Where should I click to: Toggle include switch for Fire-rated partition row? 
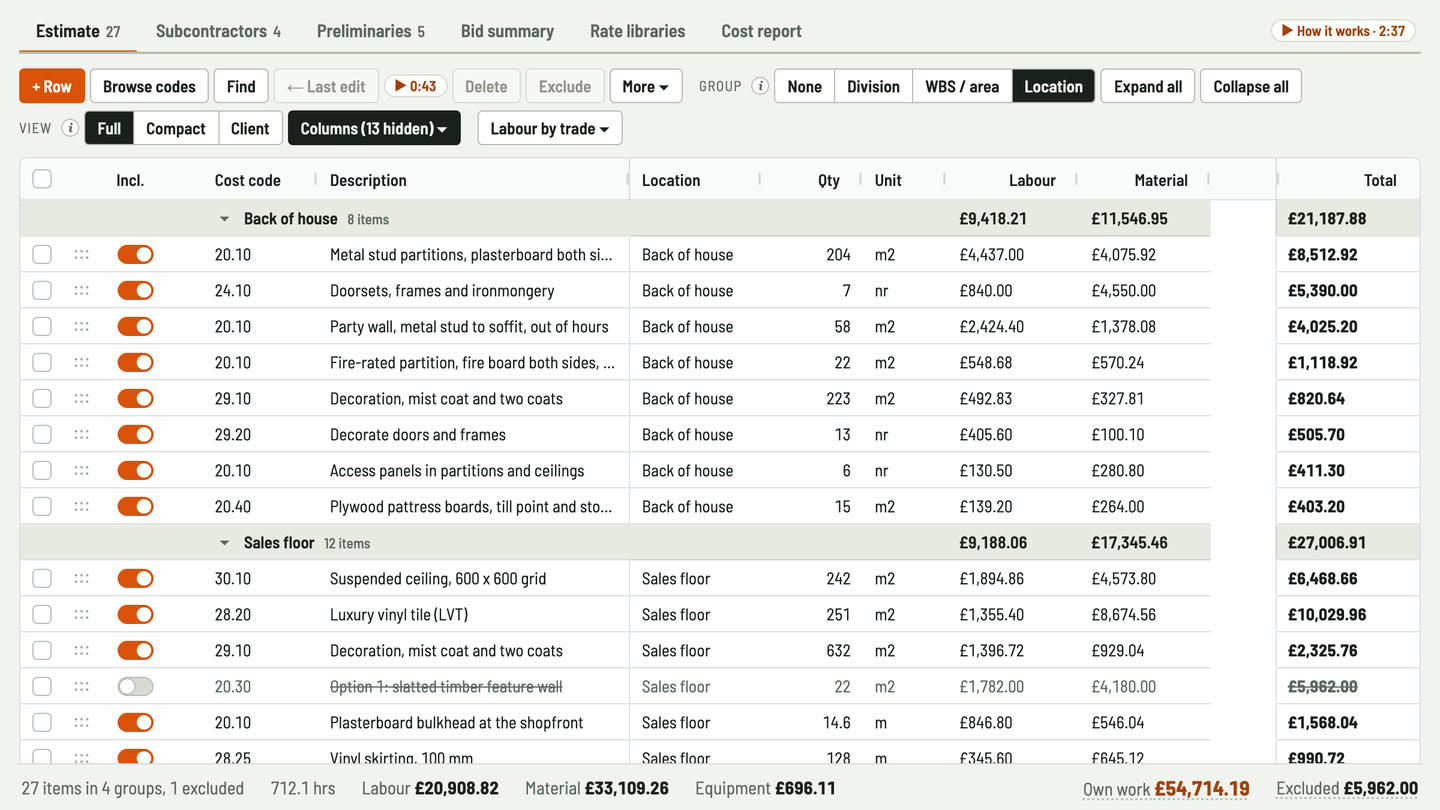pyautogui.click(x=135, y=363)
